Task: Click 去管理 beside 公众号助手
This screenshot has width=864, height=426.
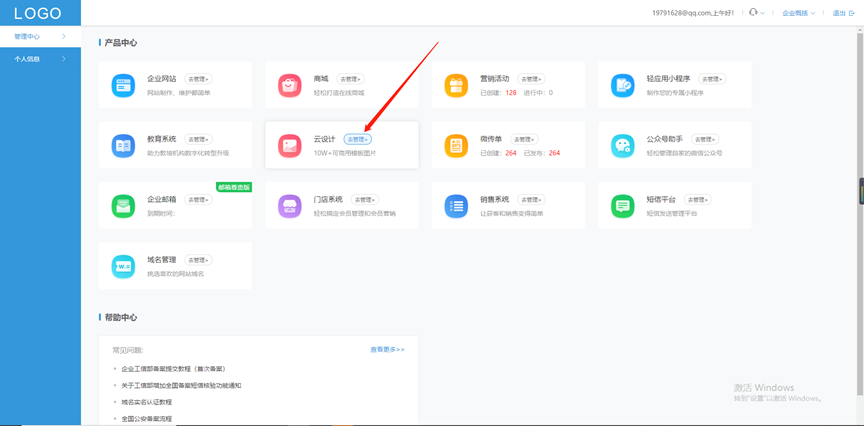Action: pyautogui.click(x=705, y=139)
